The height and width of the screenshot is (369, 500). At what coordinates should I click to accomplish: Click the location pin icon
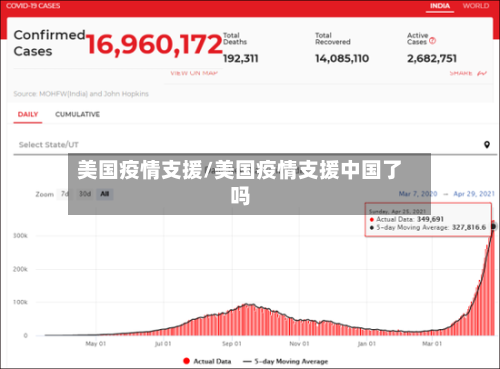(x=487, y=145)
